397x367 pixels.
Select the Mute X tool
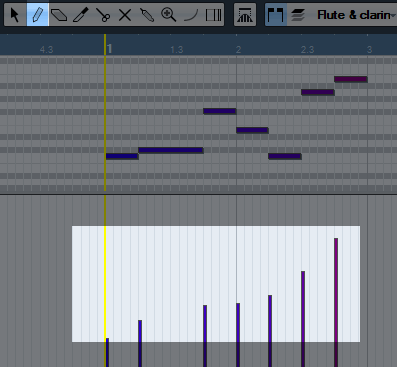[x=125, y=15]
